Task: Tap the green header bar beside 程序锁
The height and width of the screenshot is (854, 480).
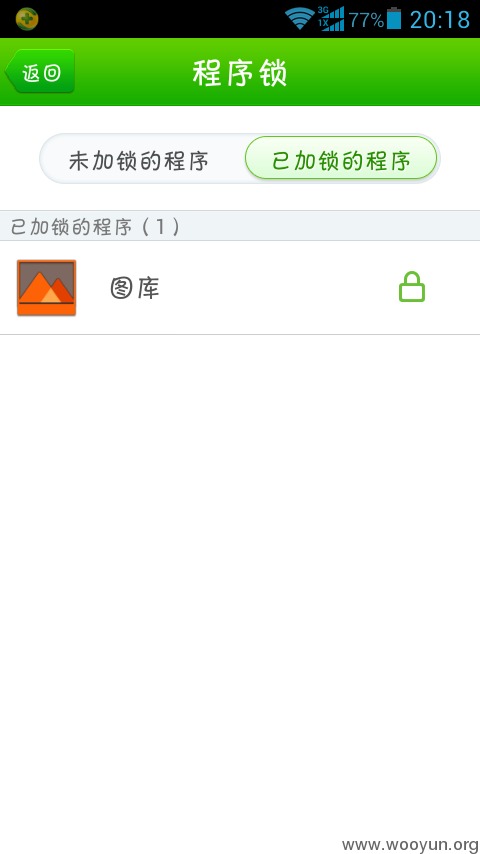Action: (381, 72)
